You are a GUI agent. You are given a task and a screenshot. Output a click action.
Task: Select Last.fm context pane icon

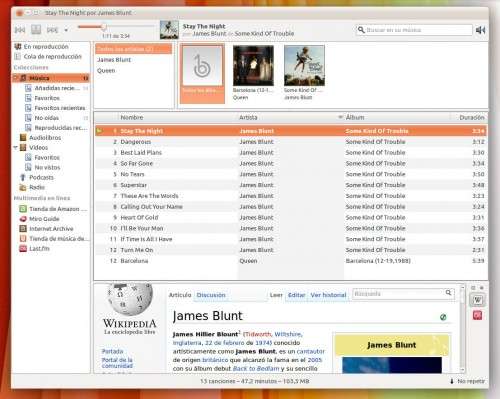point(477,315)
